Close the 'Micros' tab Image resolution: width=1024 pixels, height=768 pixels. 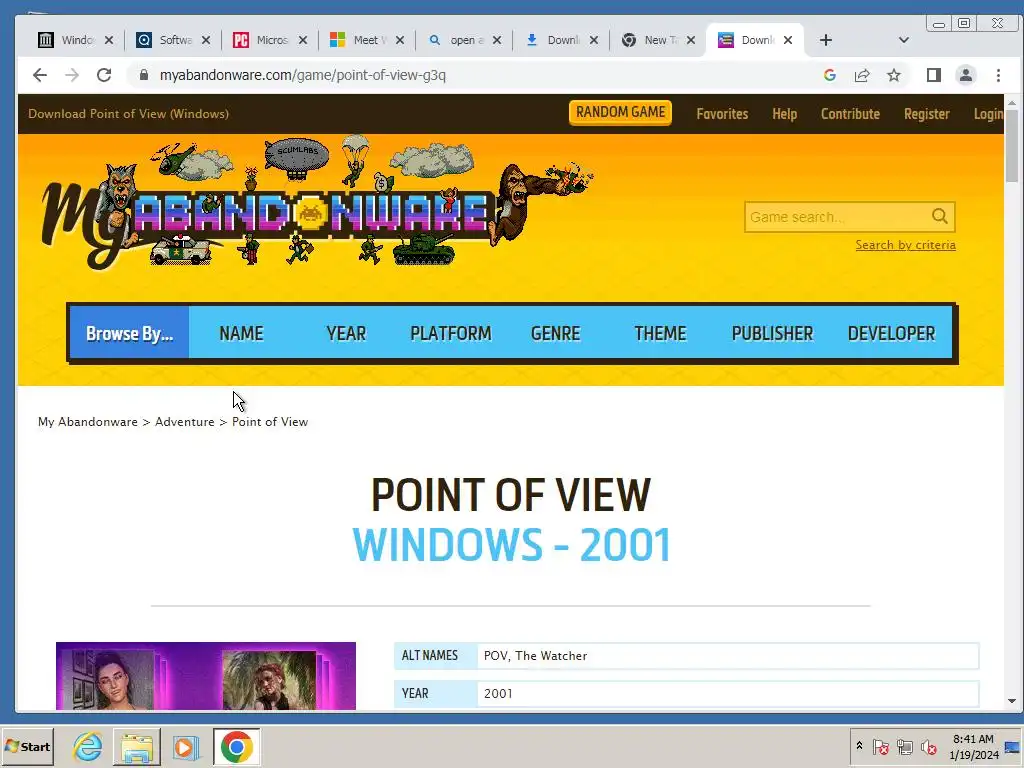point(303,40)
